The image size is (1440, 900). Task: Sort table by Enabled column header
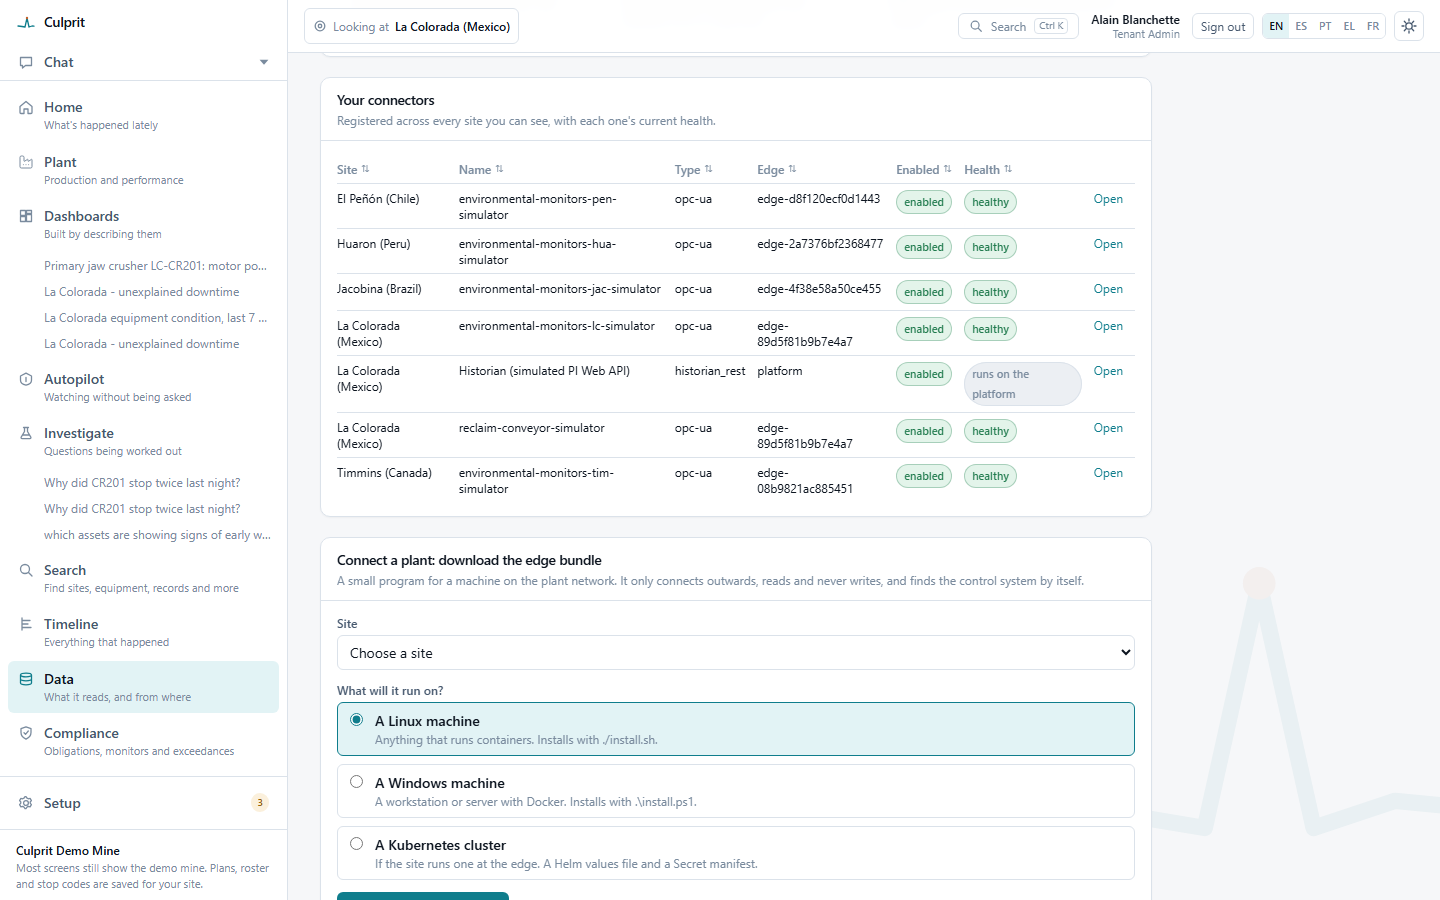pyautogui.click(x=924, y=170)
